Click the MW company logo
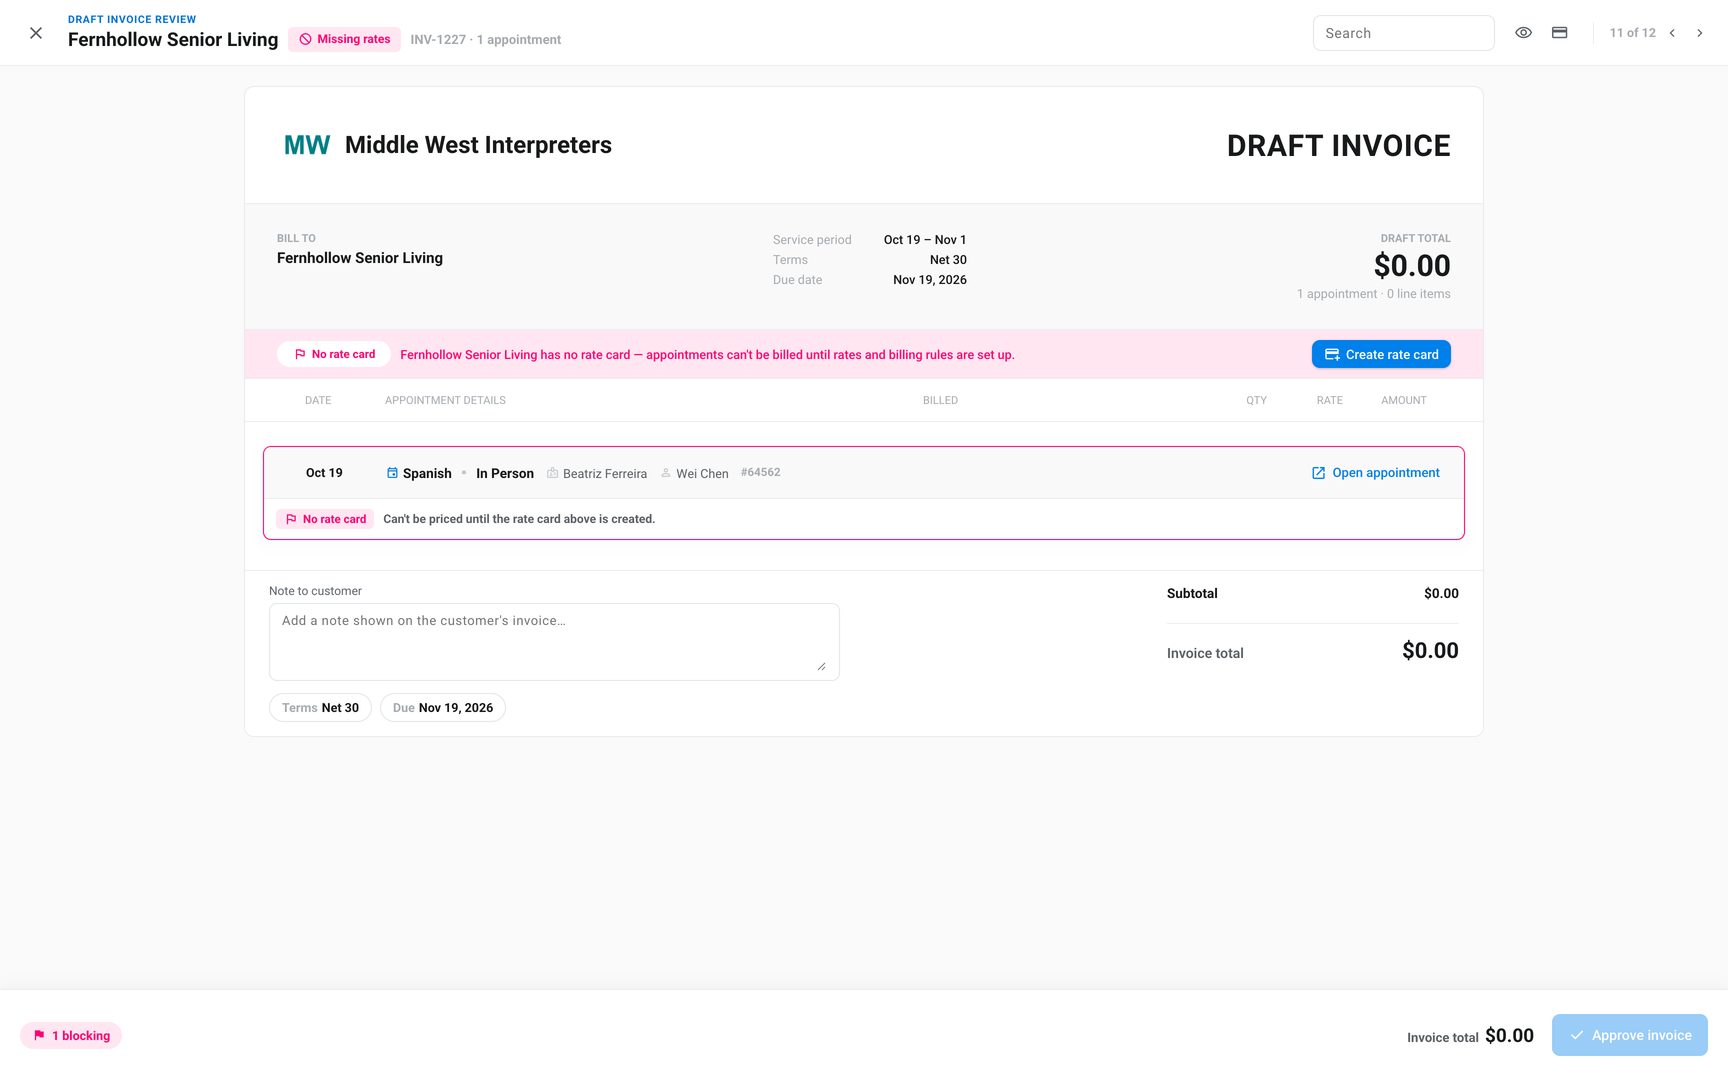 [307, 145]
